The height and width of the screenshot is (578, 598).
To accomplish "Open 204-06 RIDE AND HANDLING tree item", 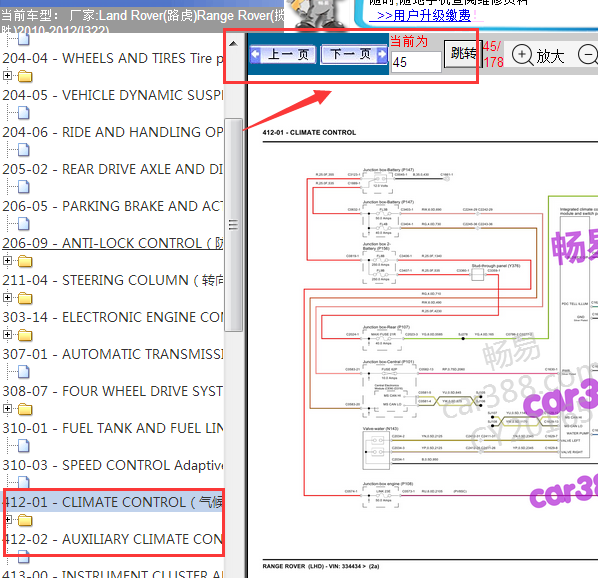I will [113, 132].
